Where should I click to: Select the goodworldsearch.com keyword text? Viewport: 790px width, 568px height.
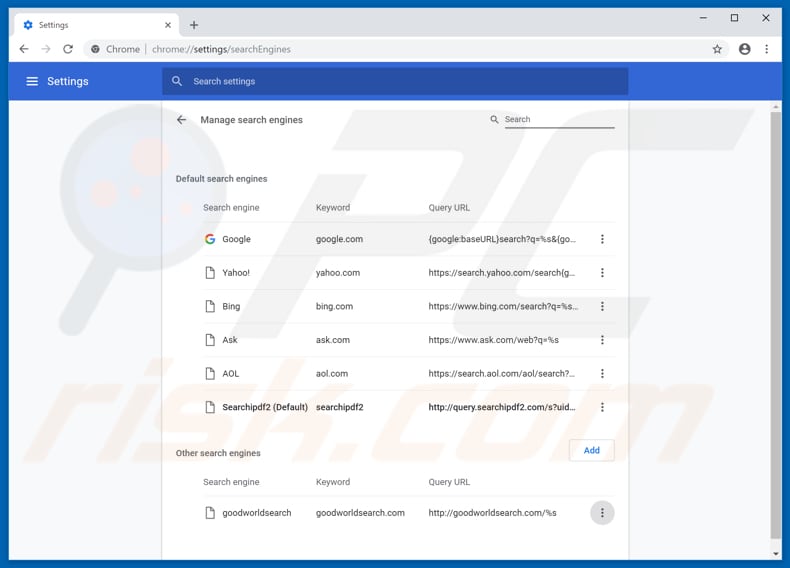point(360,513)
